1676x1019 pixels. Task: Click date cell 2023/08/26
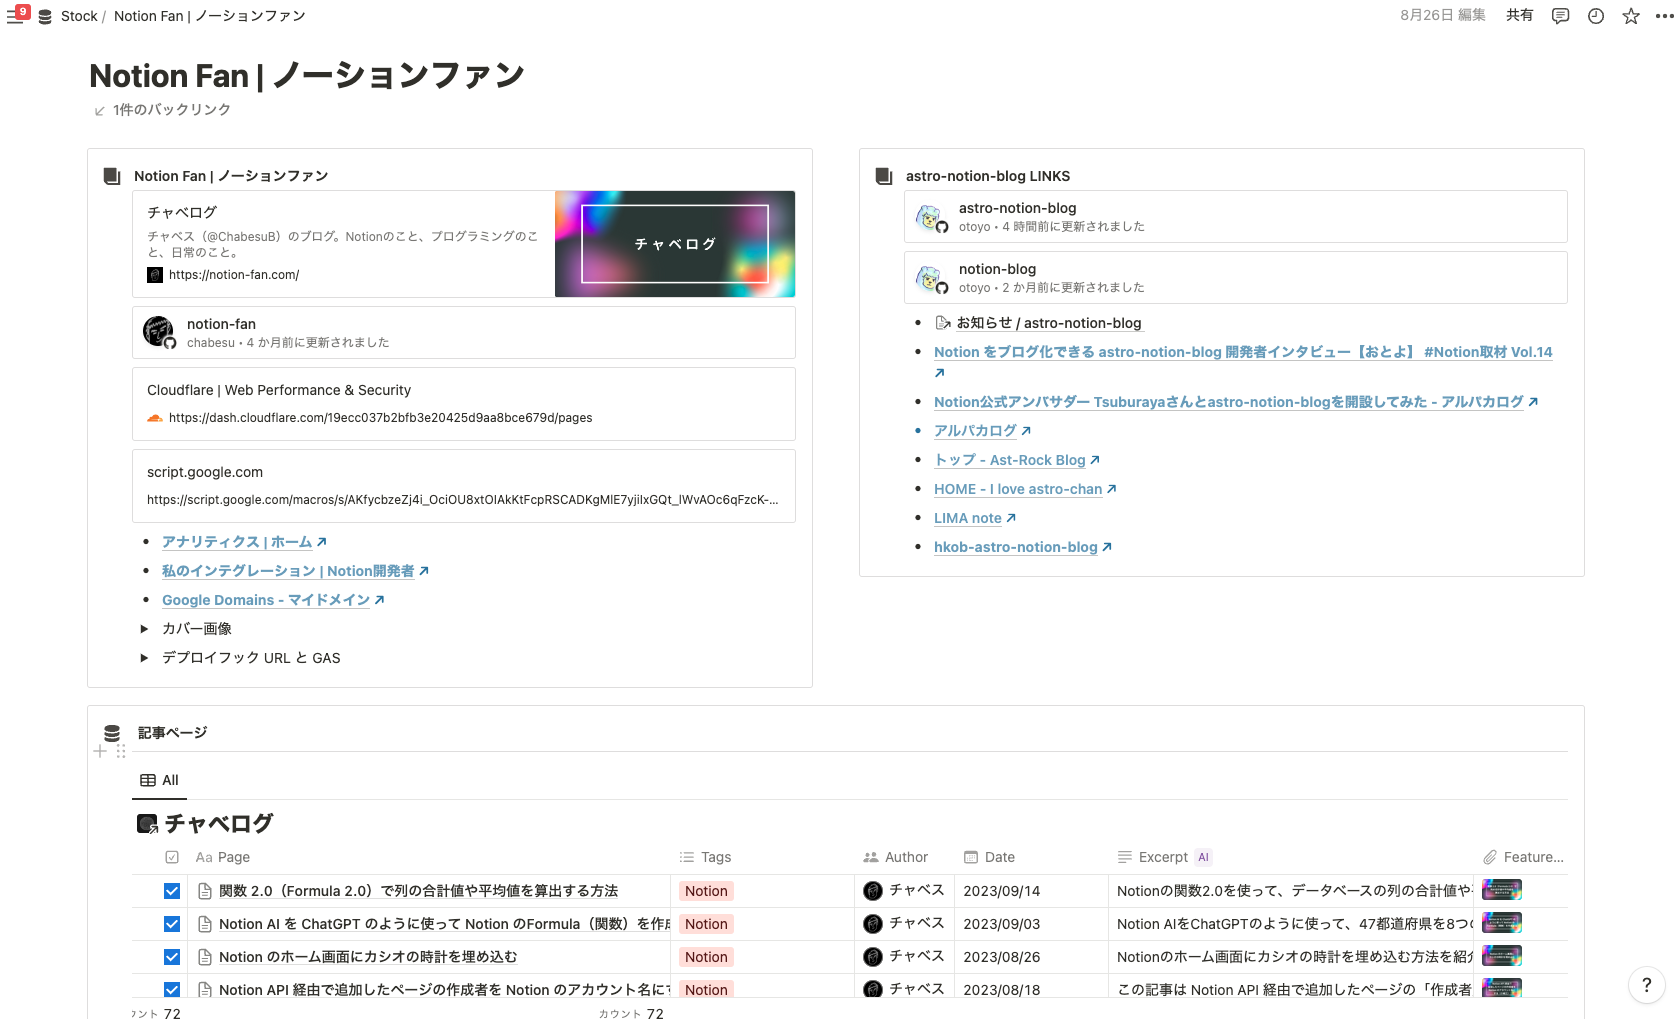coord(1031,957)
